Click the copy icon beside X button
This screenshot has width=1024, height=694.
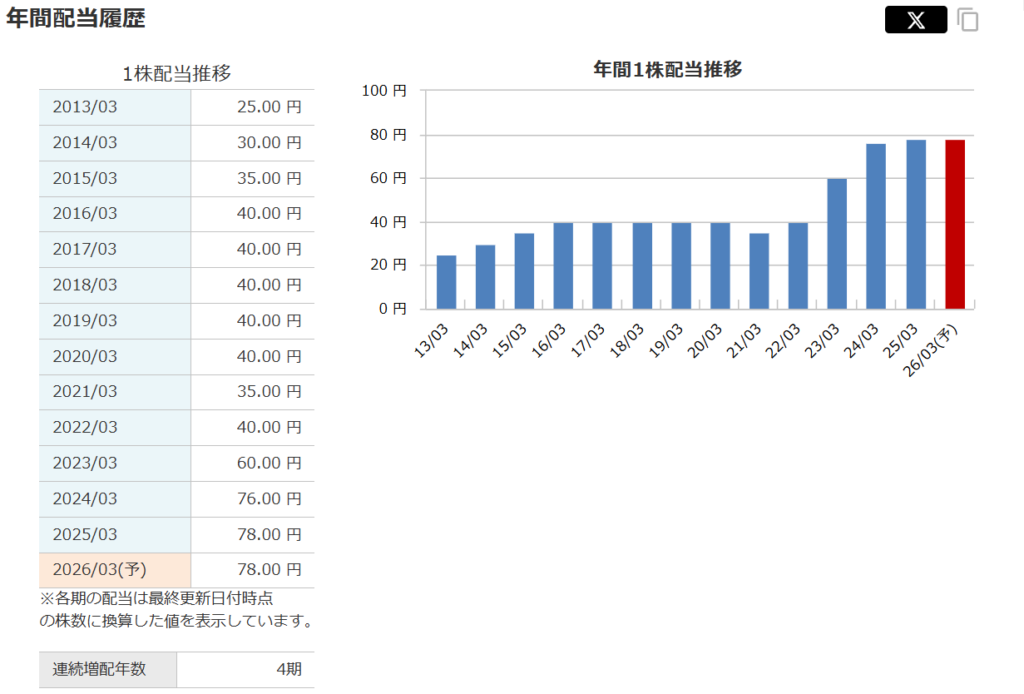tap(967, 20)
